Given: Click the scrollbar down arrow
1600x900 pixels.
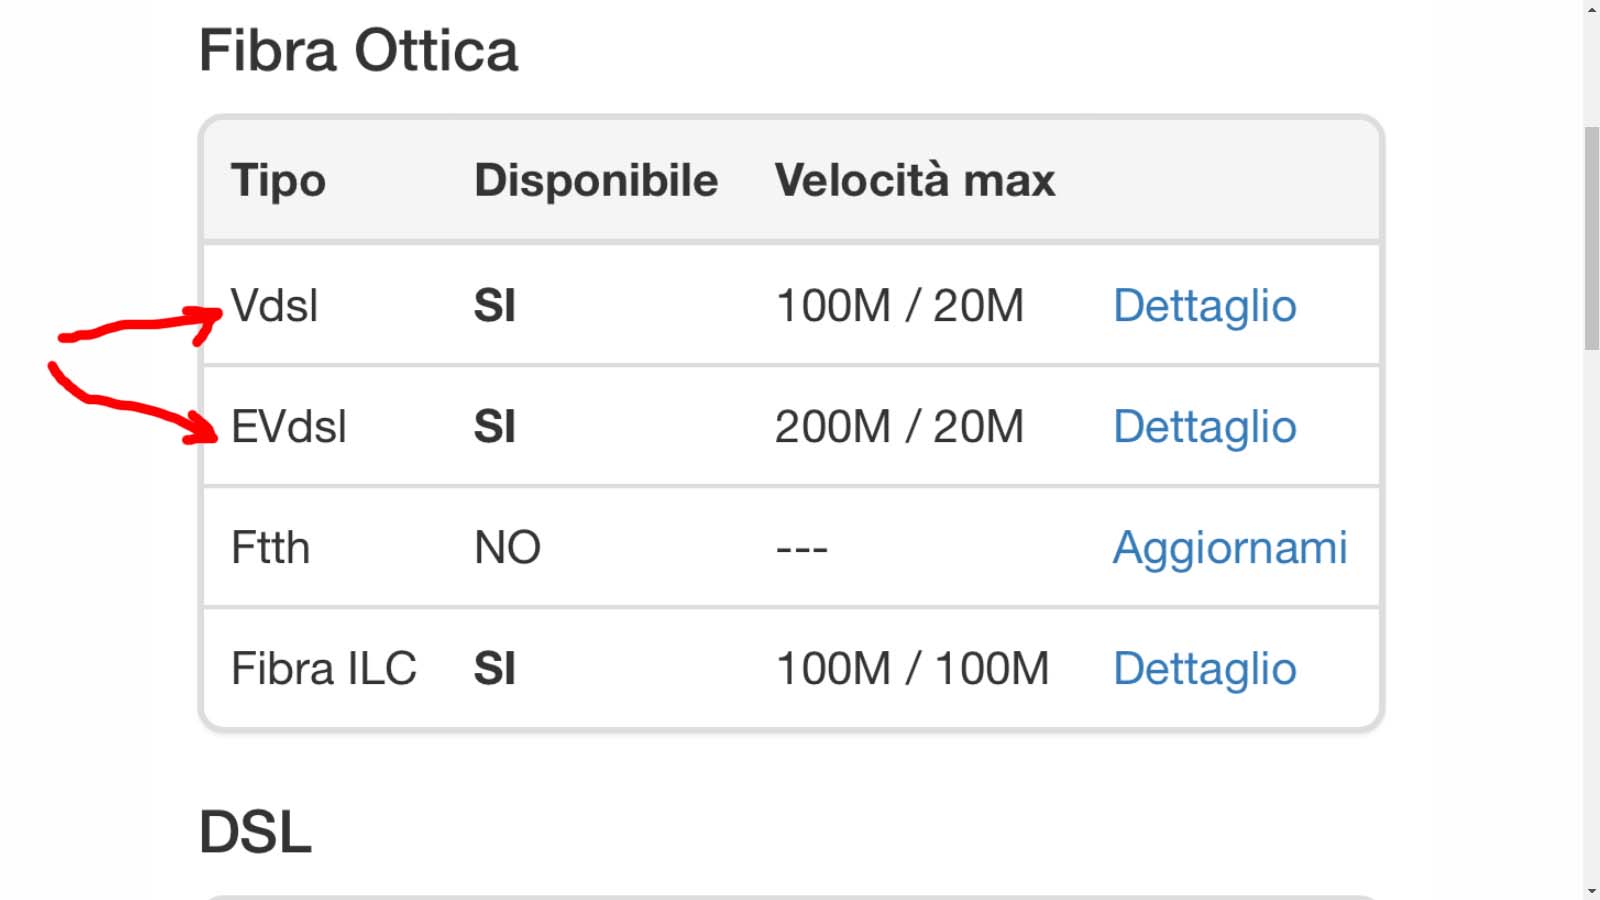Looking at the screenshot, I should (x=1591, y=890).
